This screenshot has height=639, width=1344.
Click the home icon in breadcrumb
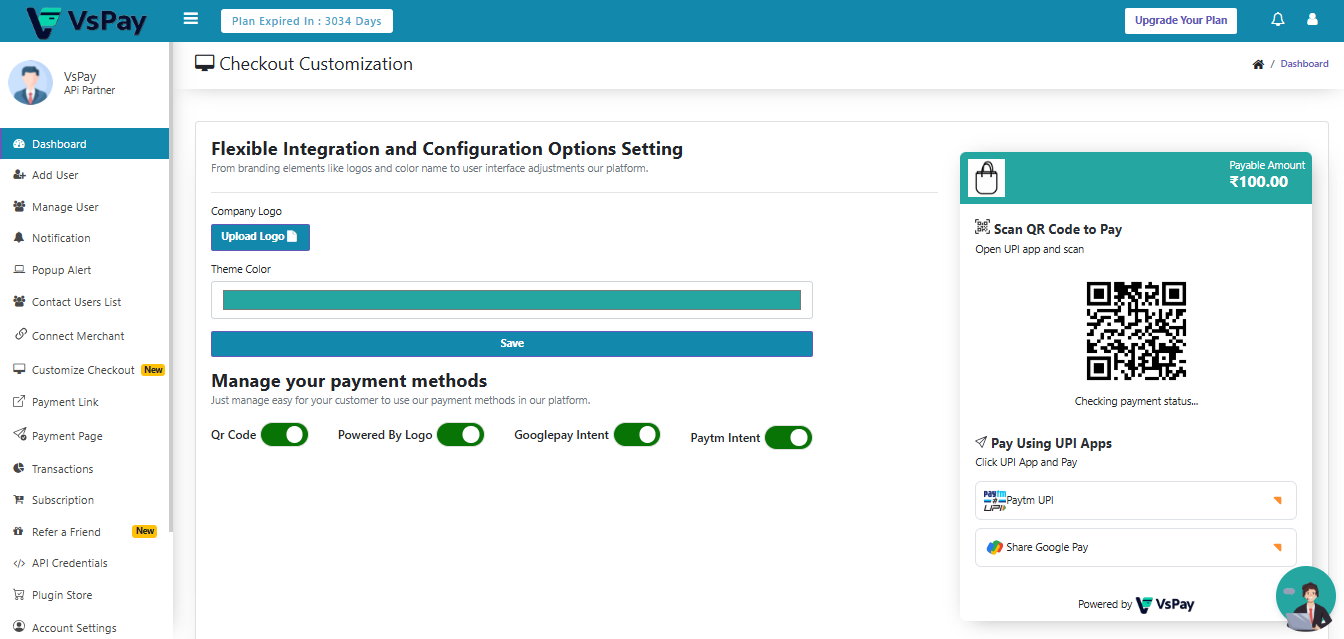1258,64
